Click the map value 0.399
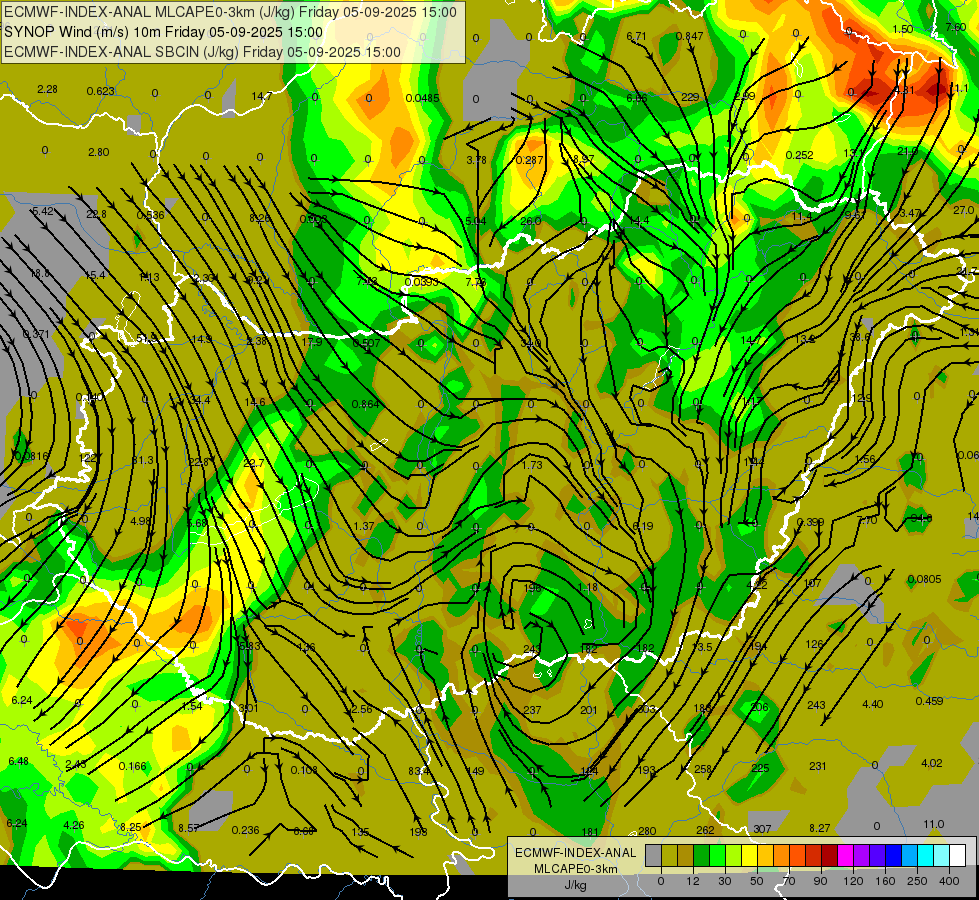 point(810,522)
